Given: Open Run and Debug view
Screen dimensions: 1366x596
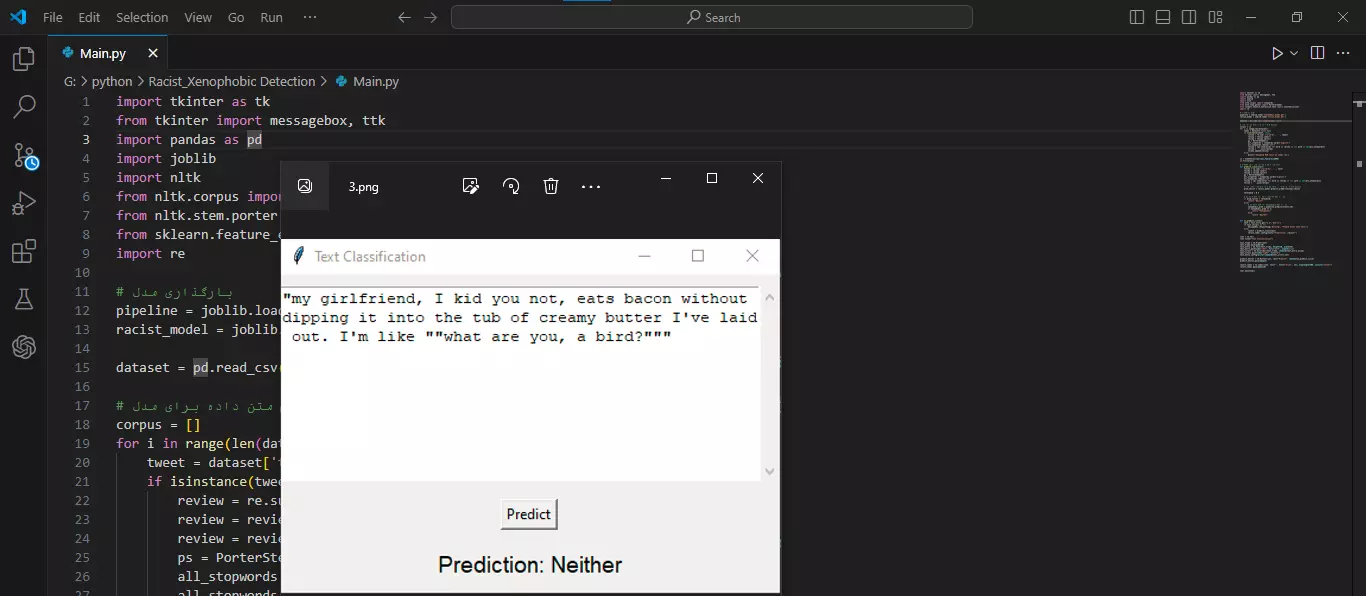Looking at the screenshot, I should (24, 204).
